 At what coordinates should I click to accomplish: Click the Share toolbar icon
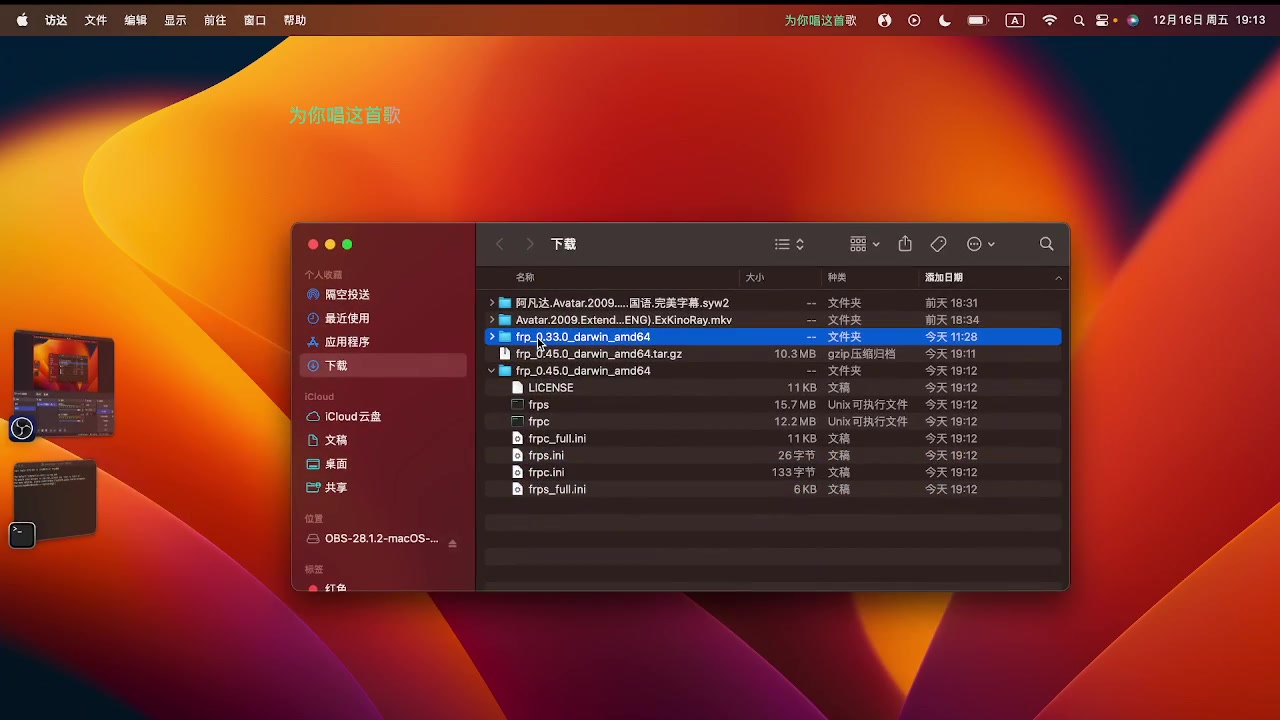[905, 244]
